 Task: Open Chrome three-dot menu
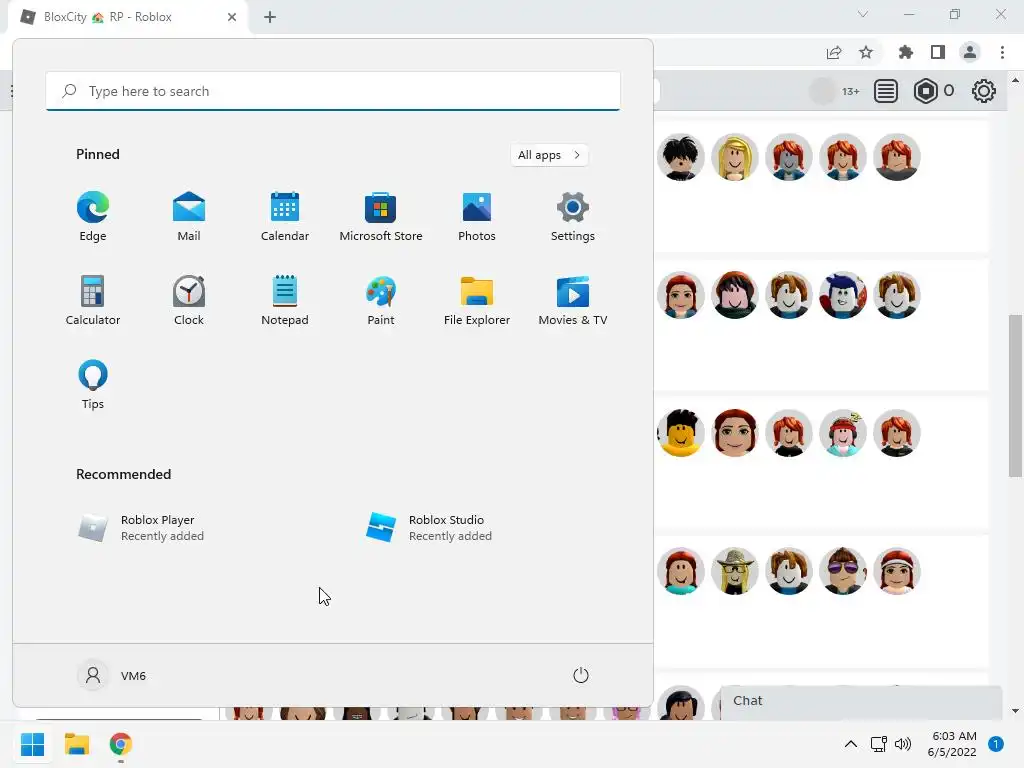click(1002, 52)
